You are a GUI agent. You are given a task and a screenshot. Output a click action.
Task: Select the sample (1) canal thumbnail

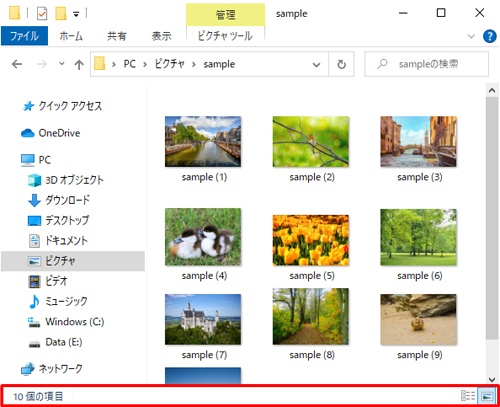tap(203, 141)
